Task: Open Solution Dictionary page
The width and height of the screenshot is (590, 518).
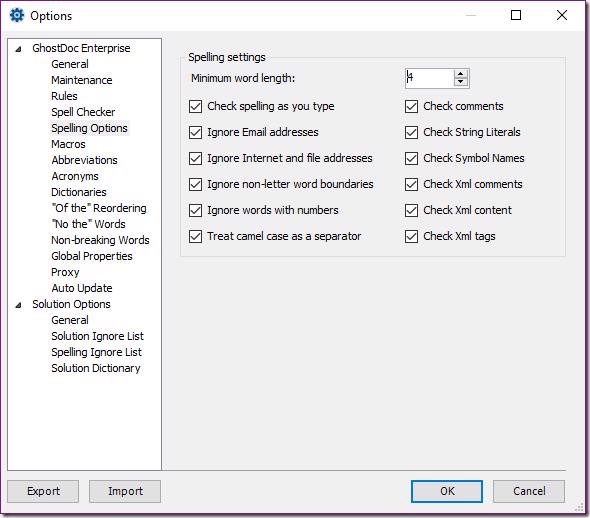Action: [96, 368]
